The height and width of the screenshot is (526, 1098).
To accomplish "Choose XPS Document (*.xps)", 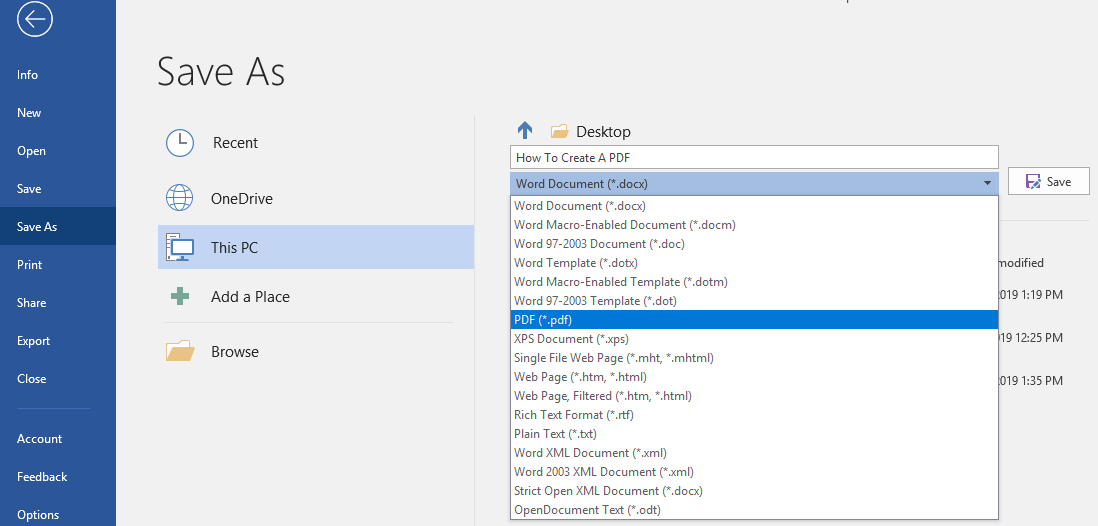I will pyautogui.click(x=754, y=338).
